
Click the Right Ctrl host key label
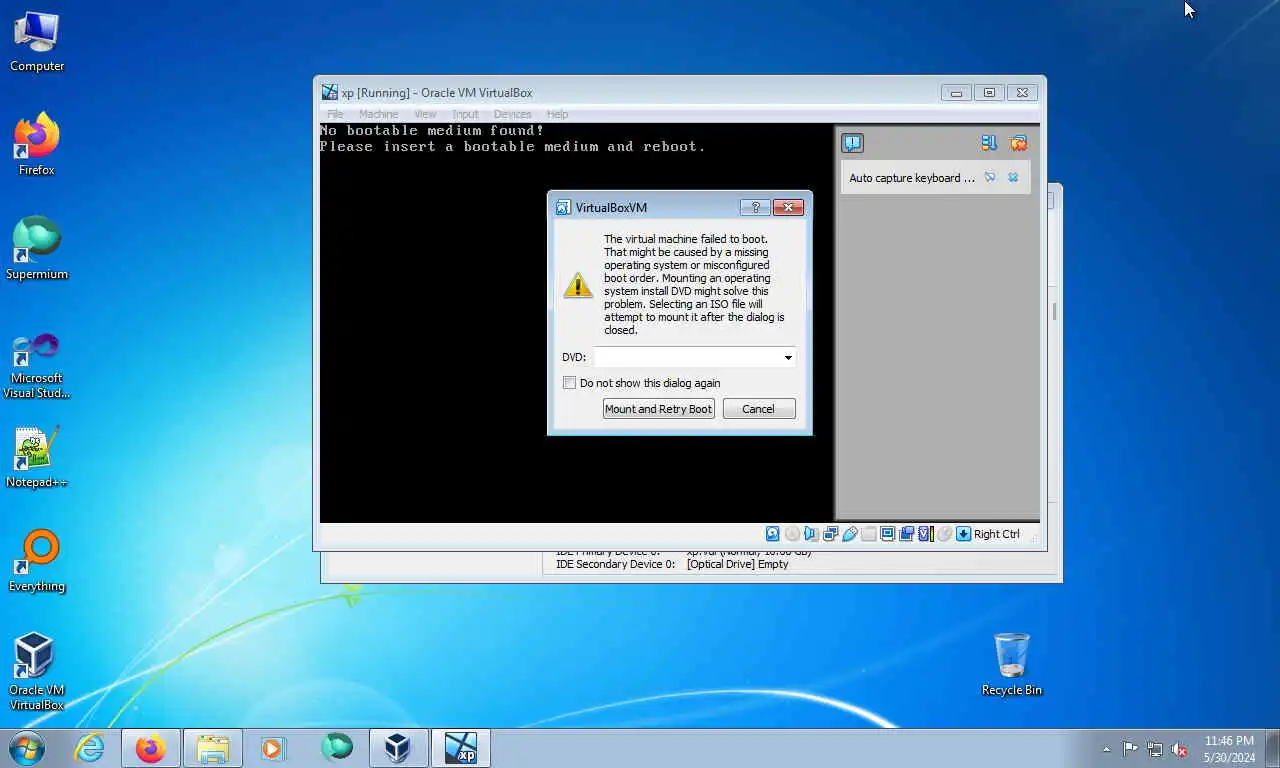[x=997, y=534]
